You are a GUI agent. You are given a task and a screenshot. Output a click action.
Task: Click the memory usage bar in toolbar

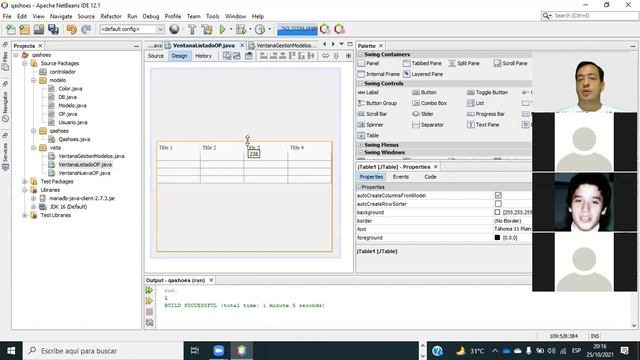(297, 29)
